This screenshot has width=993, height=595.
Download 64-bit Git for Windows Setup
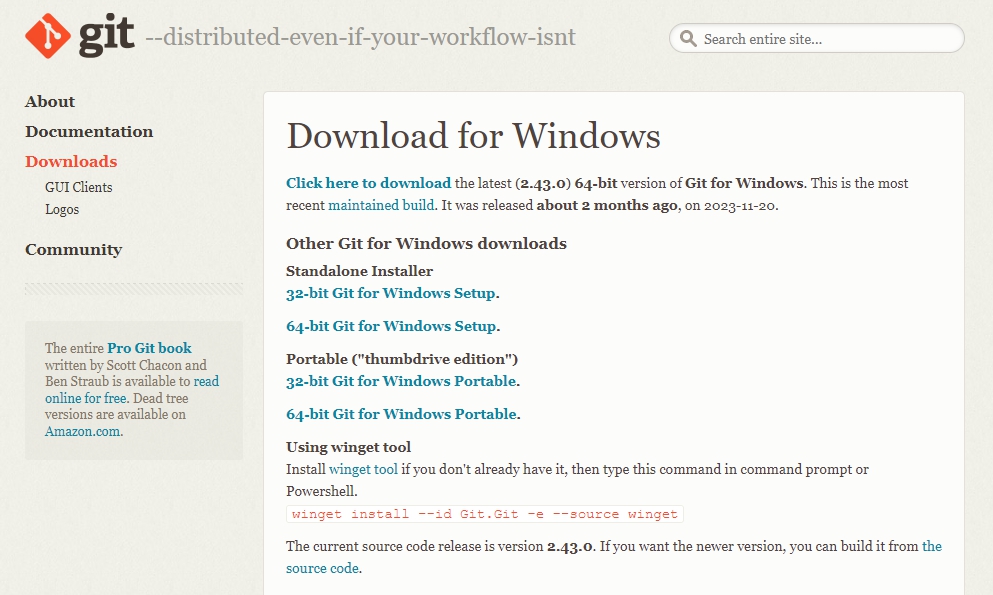pos(391,326)
